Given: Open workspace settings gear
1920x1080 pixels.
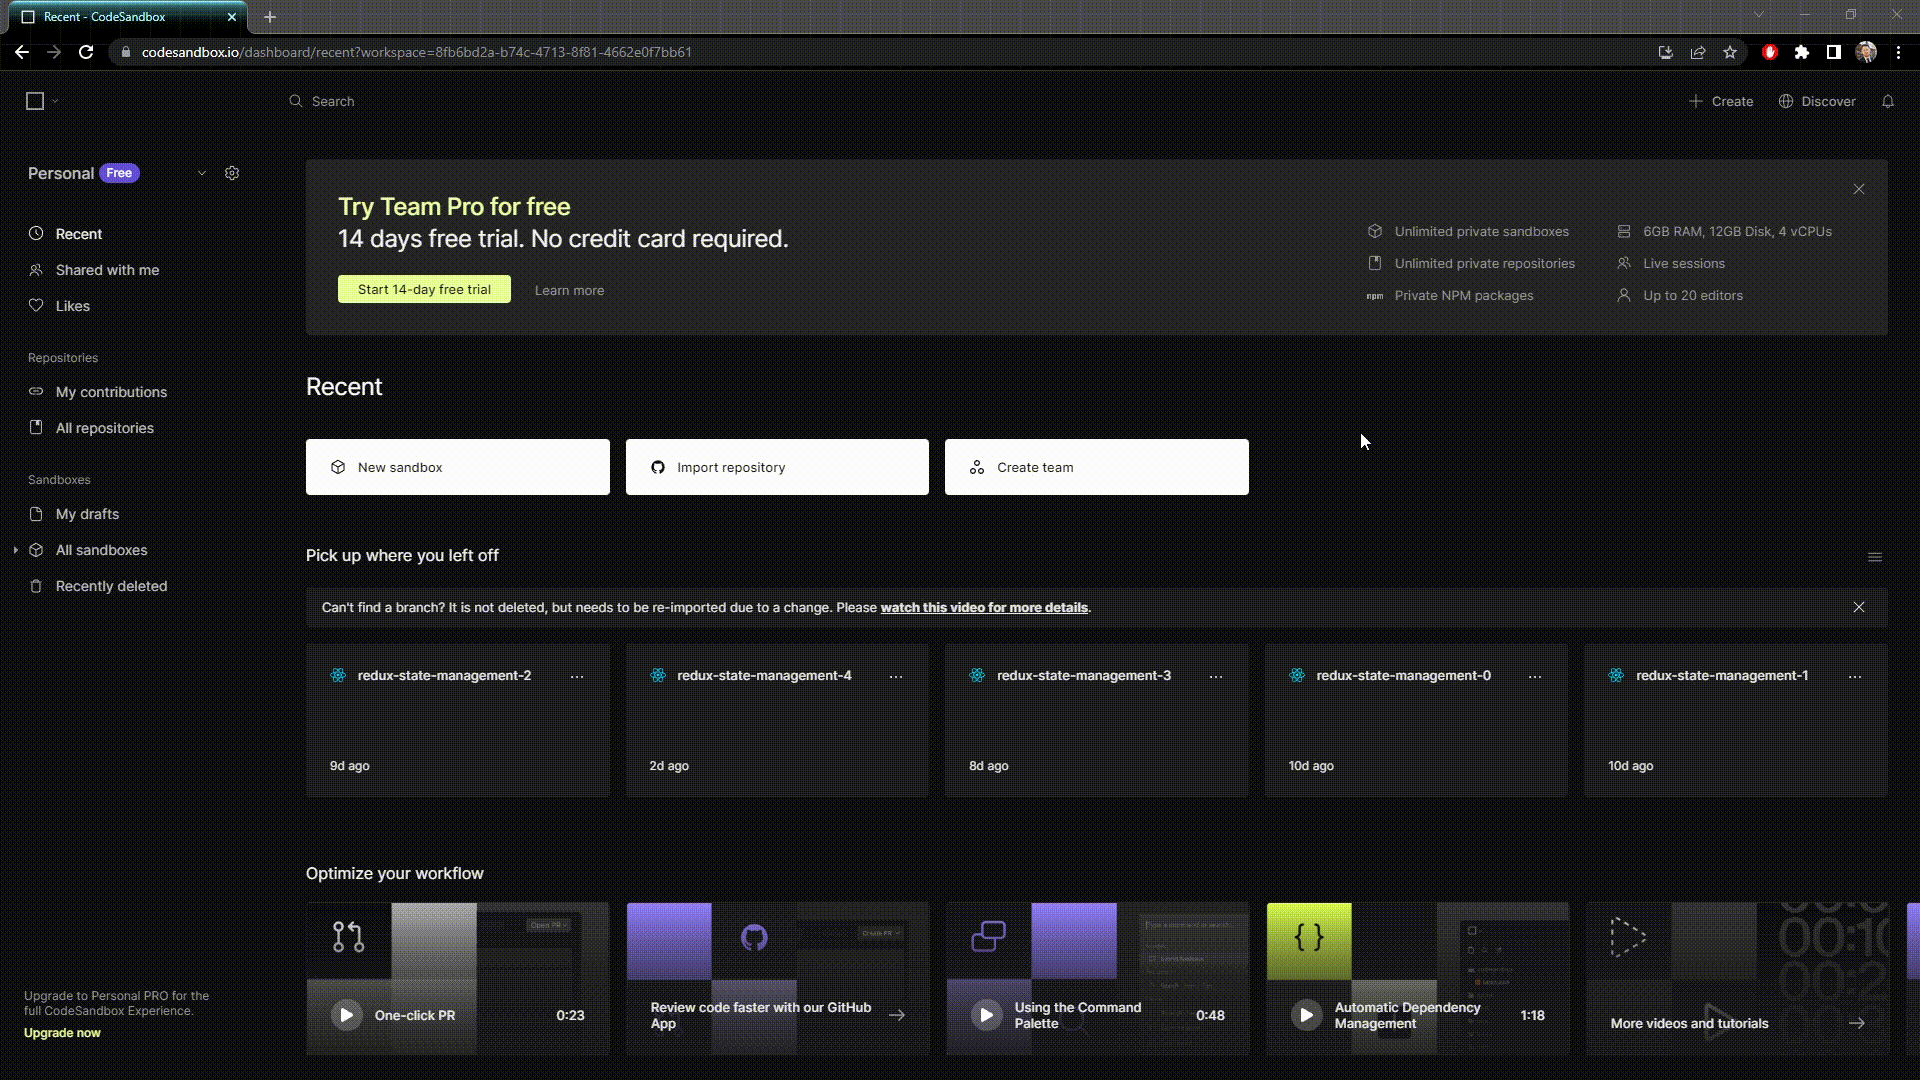Looking at the screenshot, I should [232, 173].
